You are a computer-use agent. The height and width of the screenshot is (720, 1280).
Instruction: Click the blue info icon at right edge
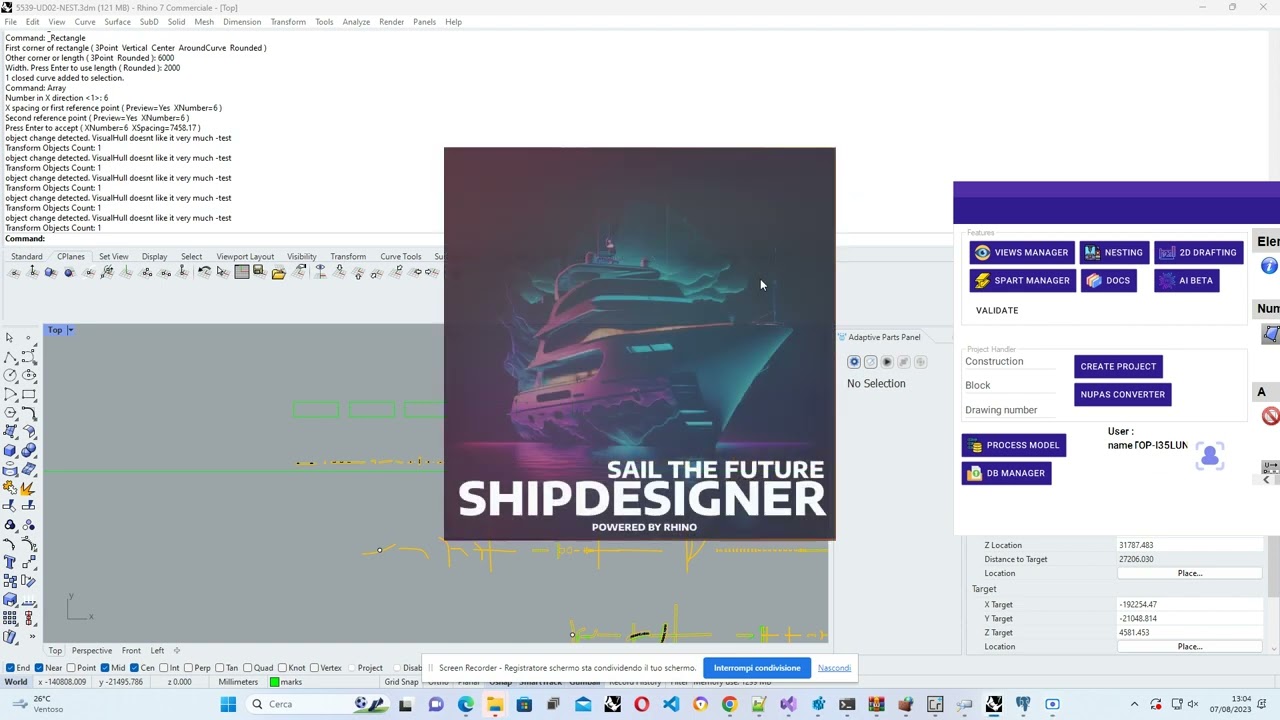[x=1270, y=266]
